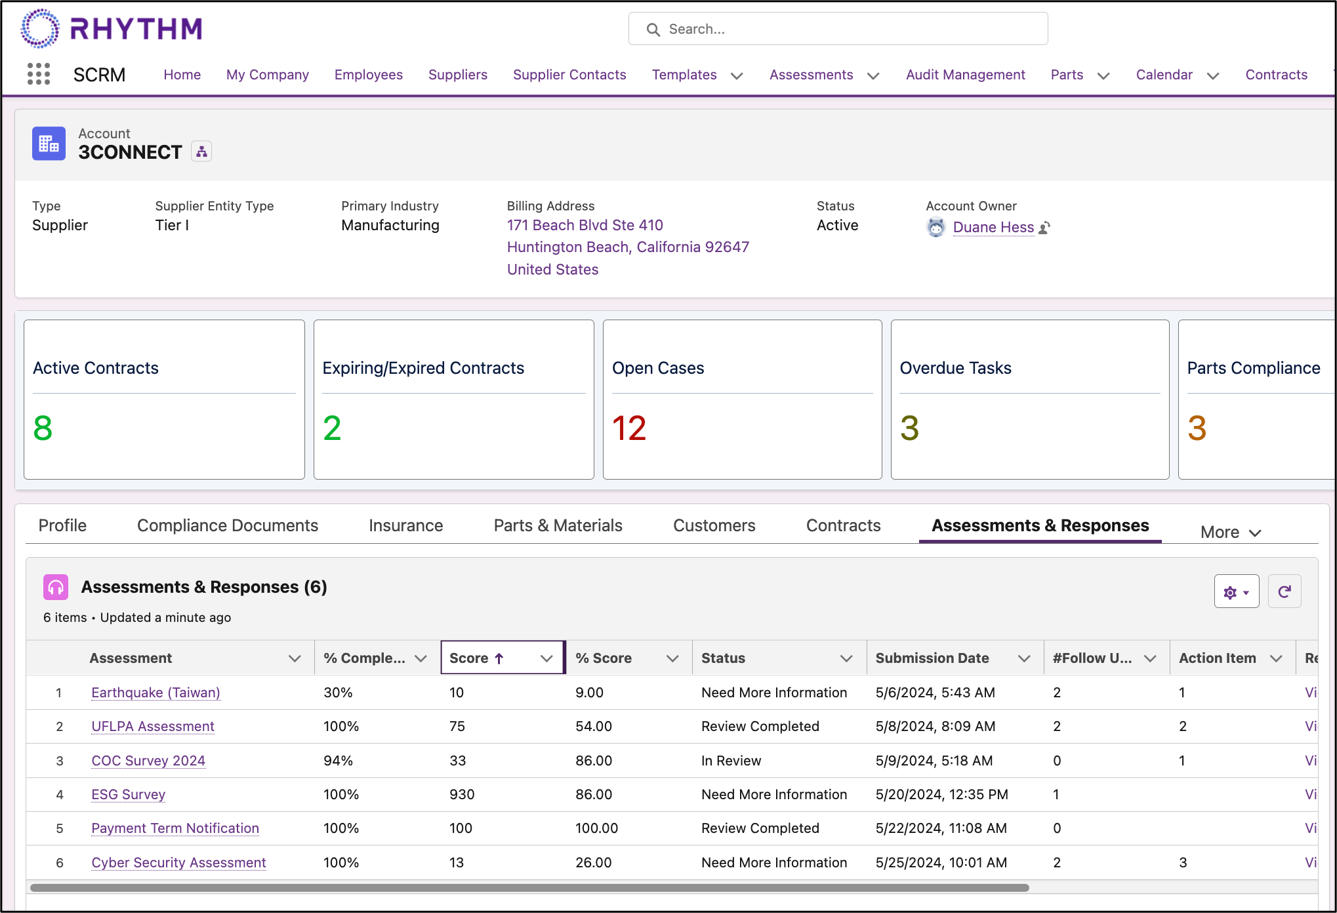
Task: Click the Account building icon beside 3CONNECT
Action: (x=48, y=143)
